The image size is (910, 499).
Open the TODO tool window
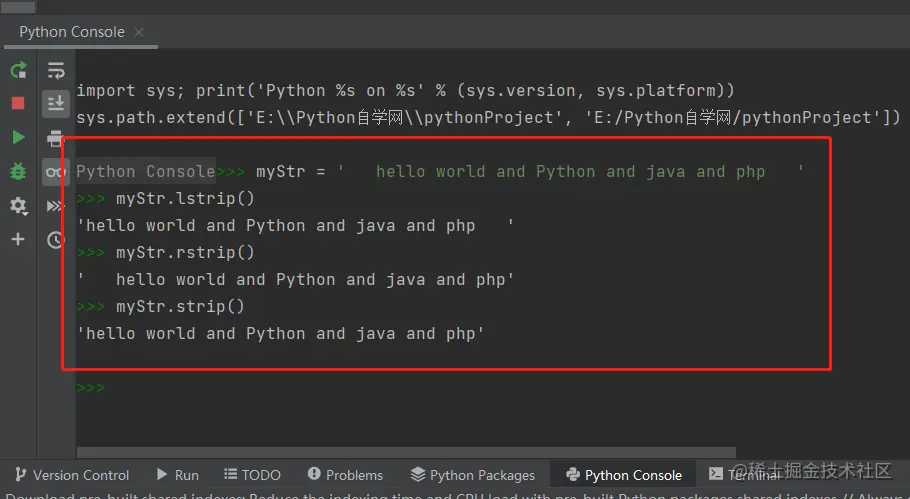[x=252, y=475]
